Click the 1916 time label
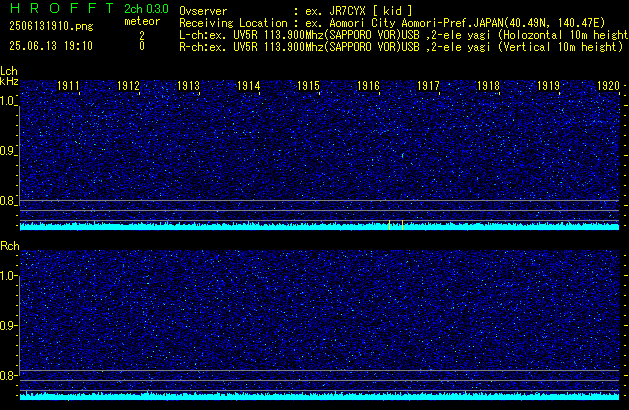 pos(368,86)
